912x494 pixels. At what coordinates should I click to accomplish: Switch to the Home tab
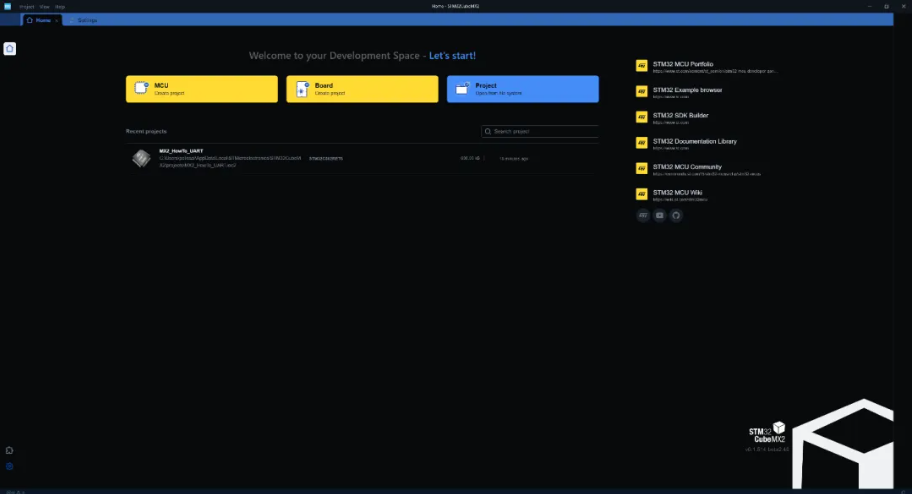[42, 20]
